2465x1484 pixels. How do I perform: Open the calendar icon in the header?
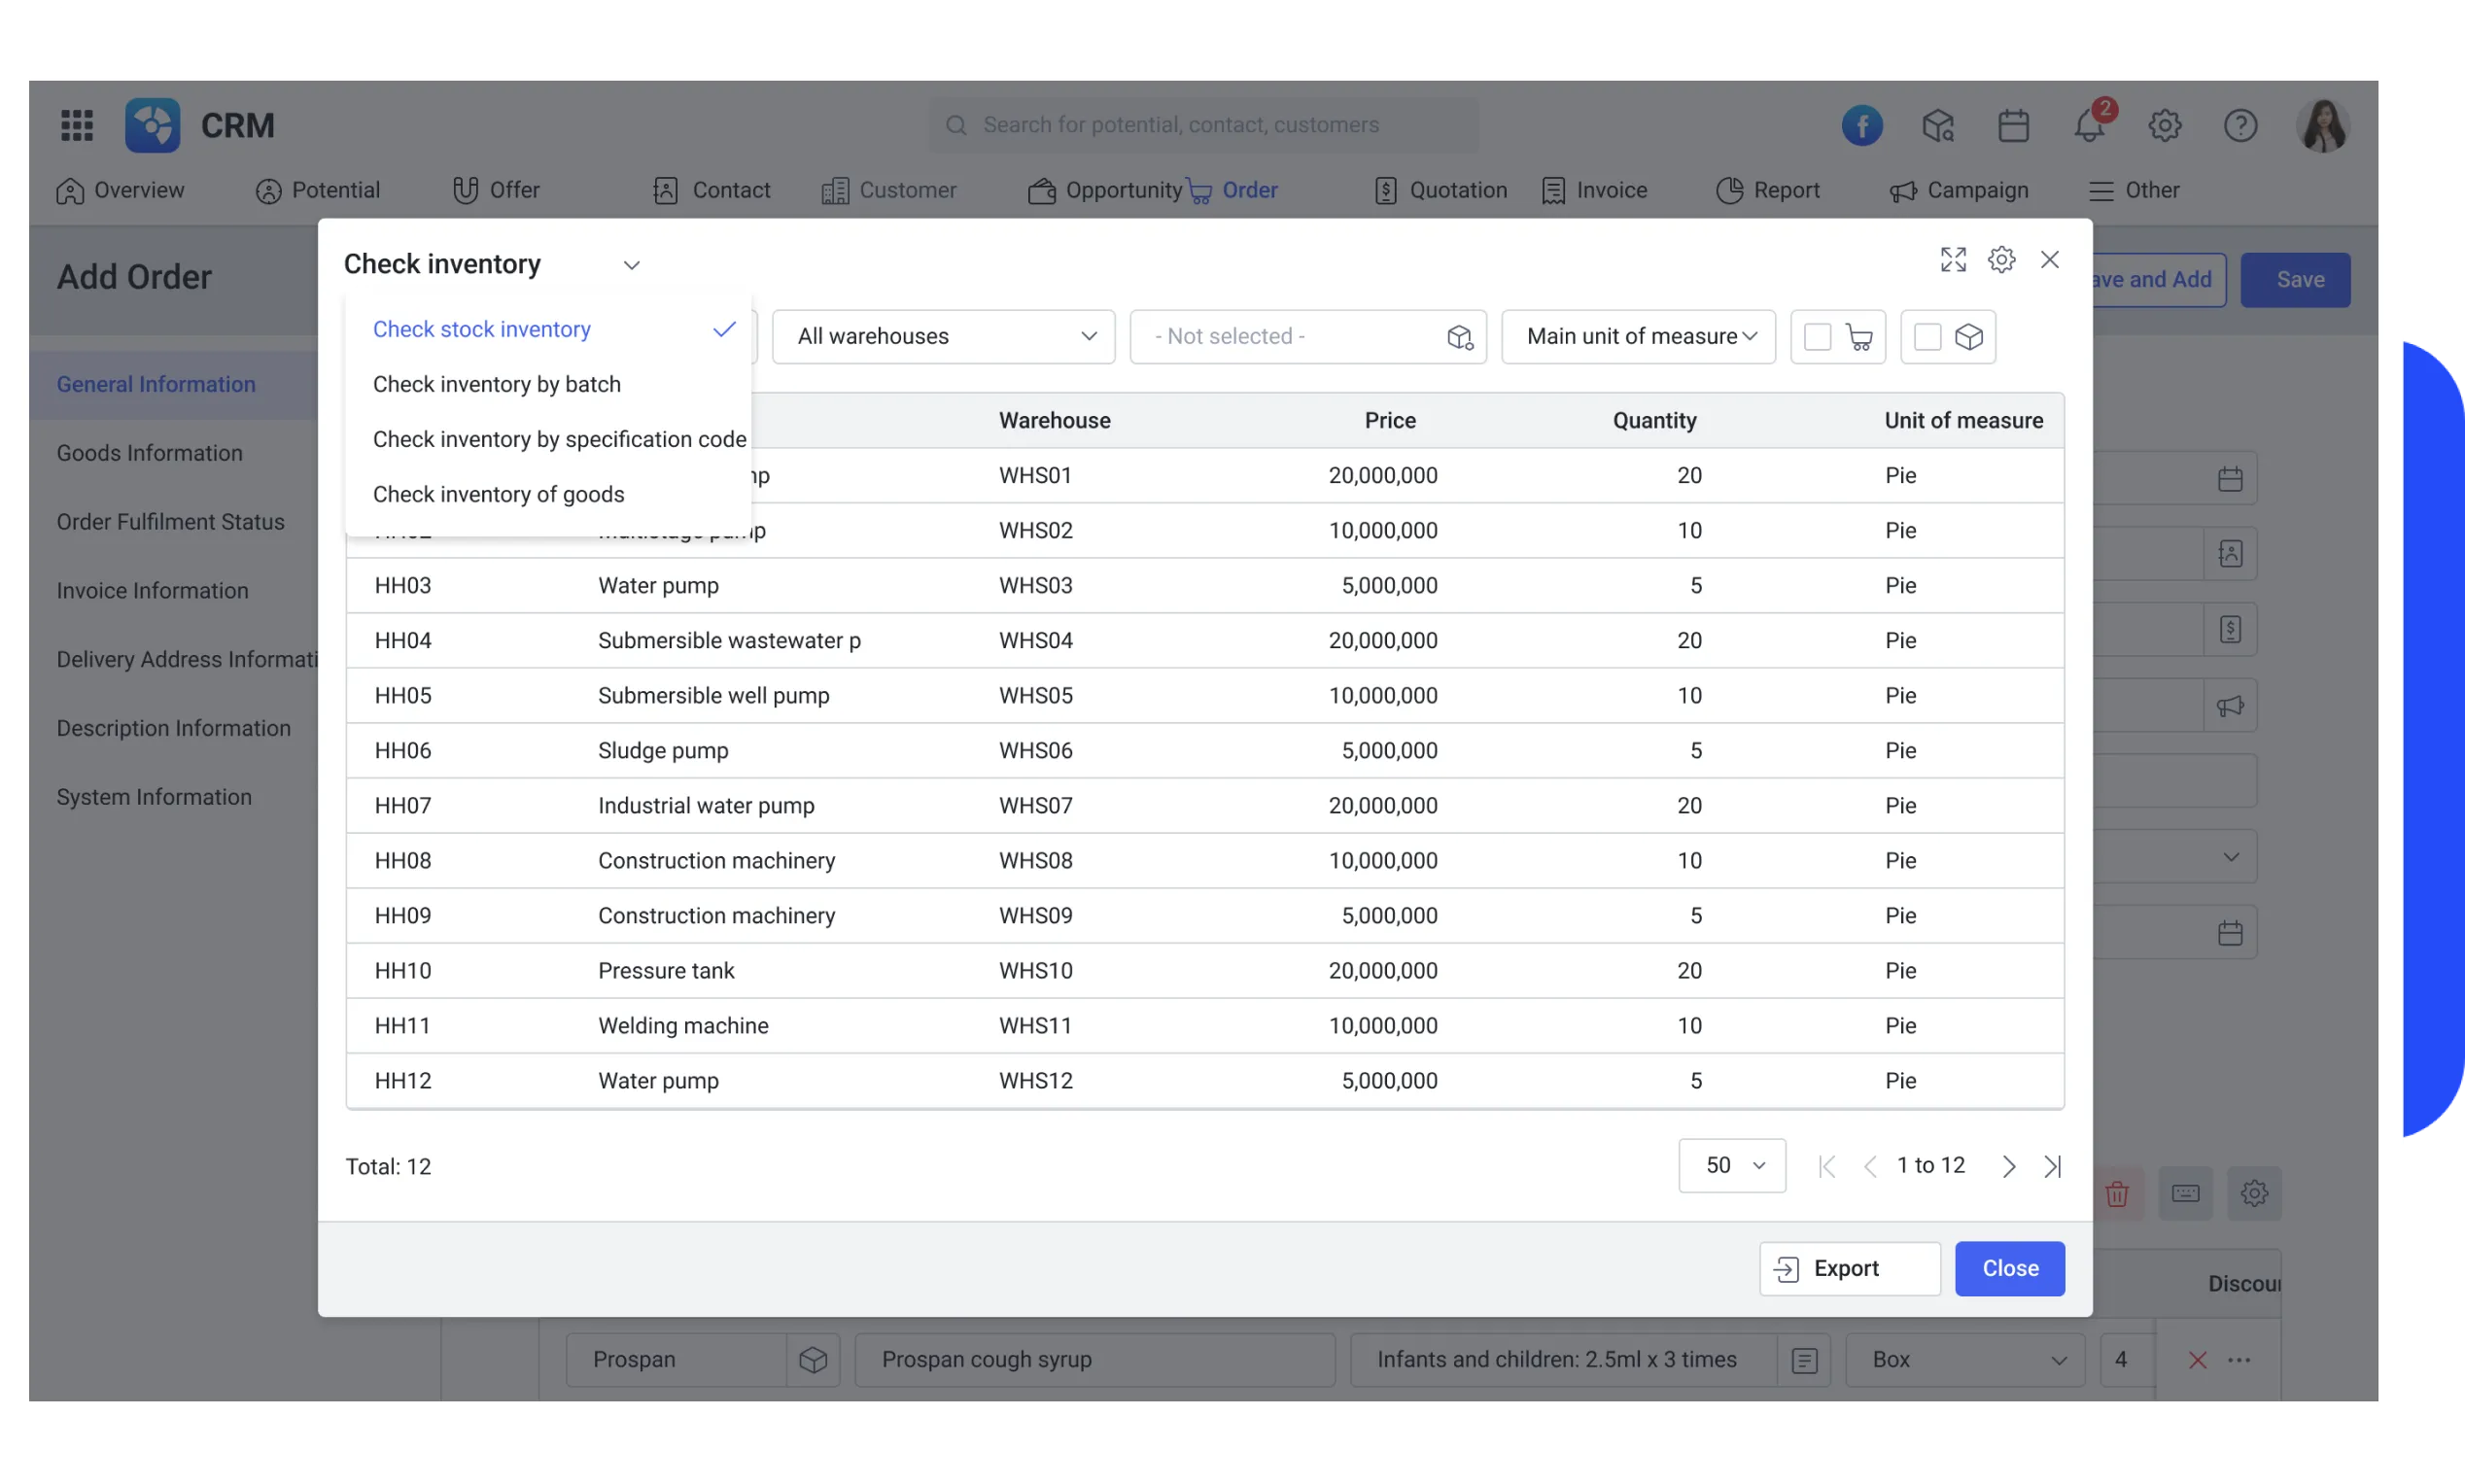tap(2012, 125)
